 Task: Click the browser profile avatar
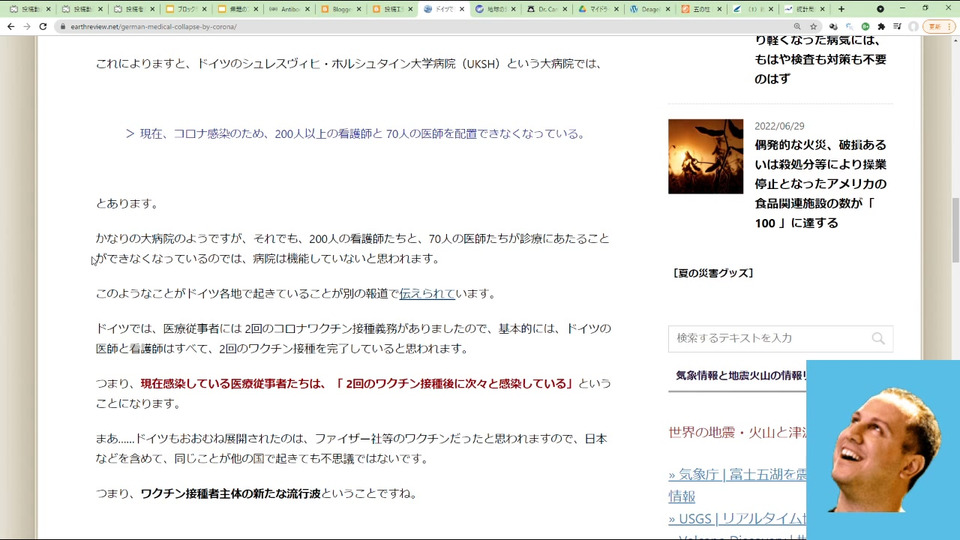click(913, 26)
